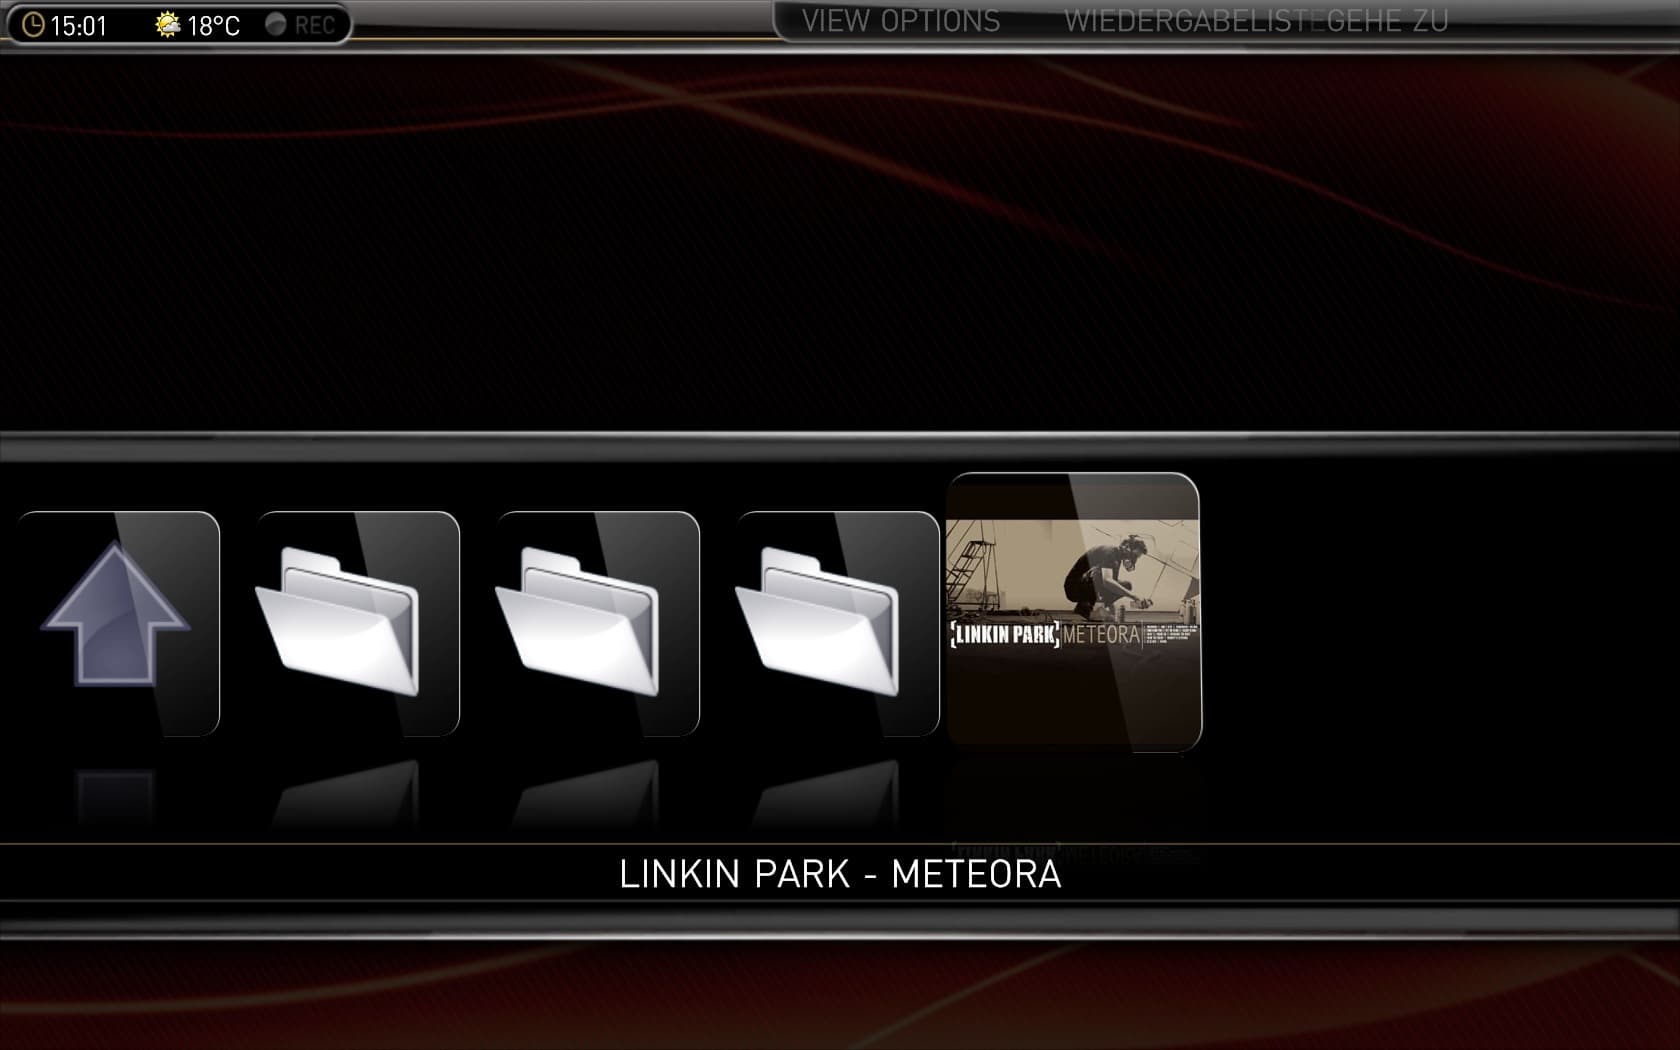Click the REC text label

tap(314, 25)
